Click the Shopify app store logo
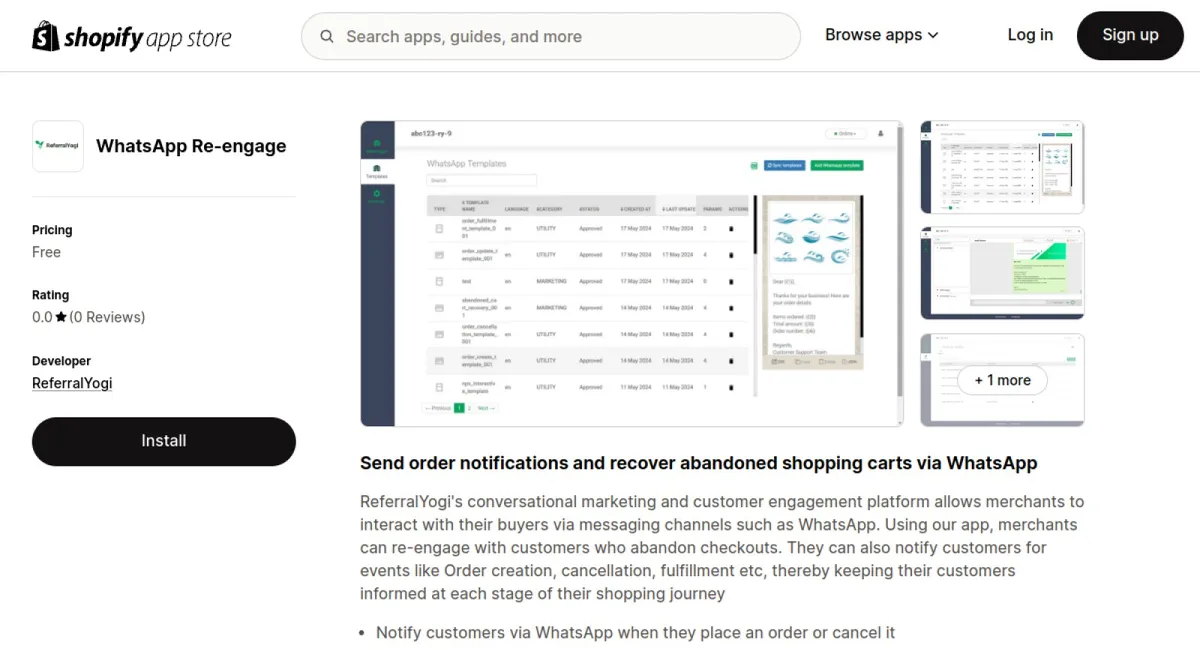 coord(132,37)
